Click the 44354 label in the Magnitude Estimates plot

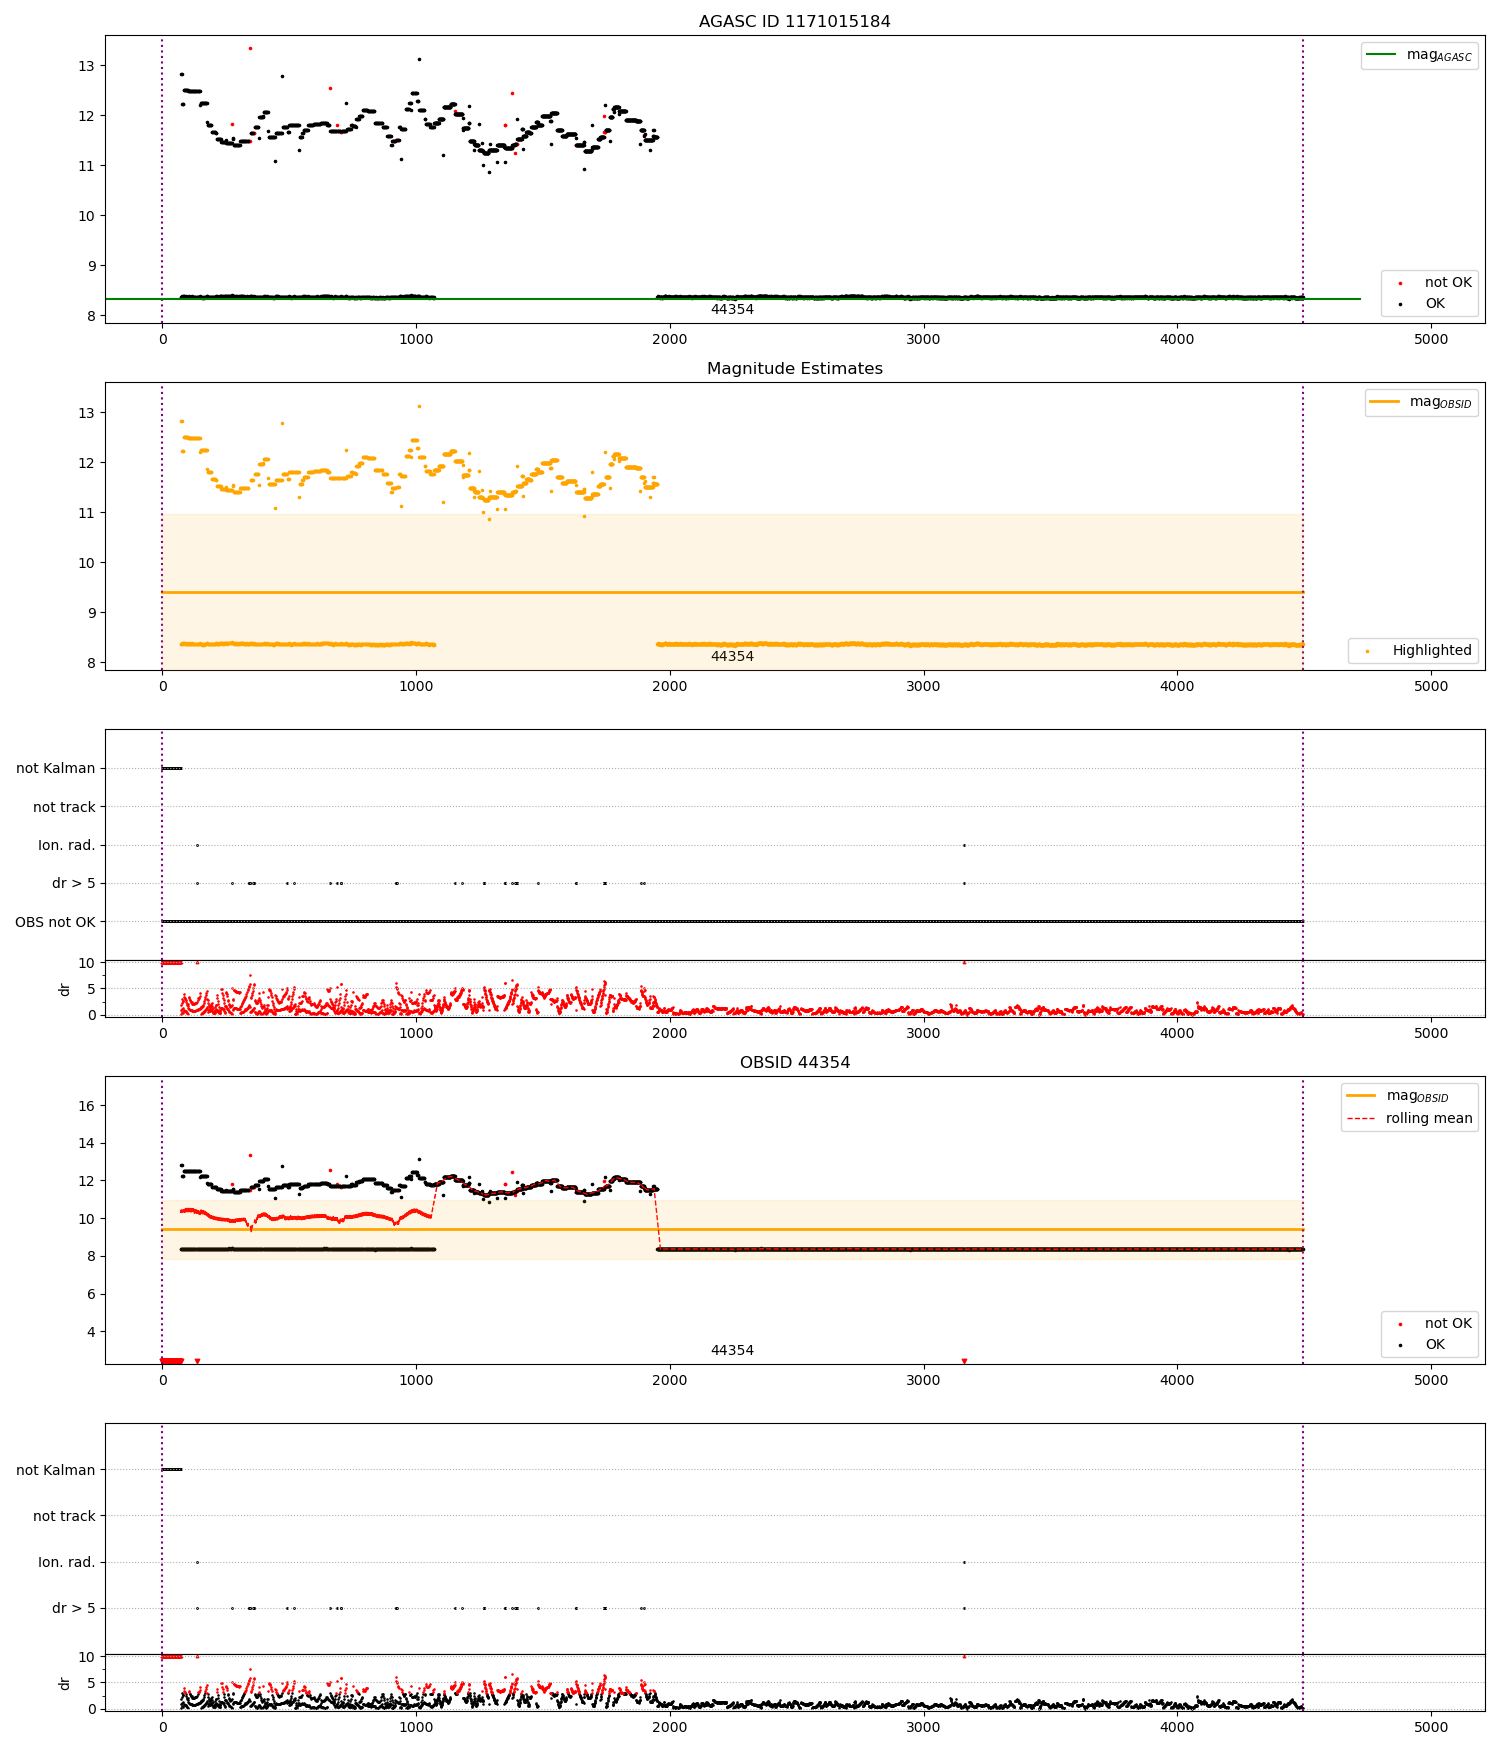[x=732, y=656]
